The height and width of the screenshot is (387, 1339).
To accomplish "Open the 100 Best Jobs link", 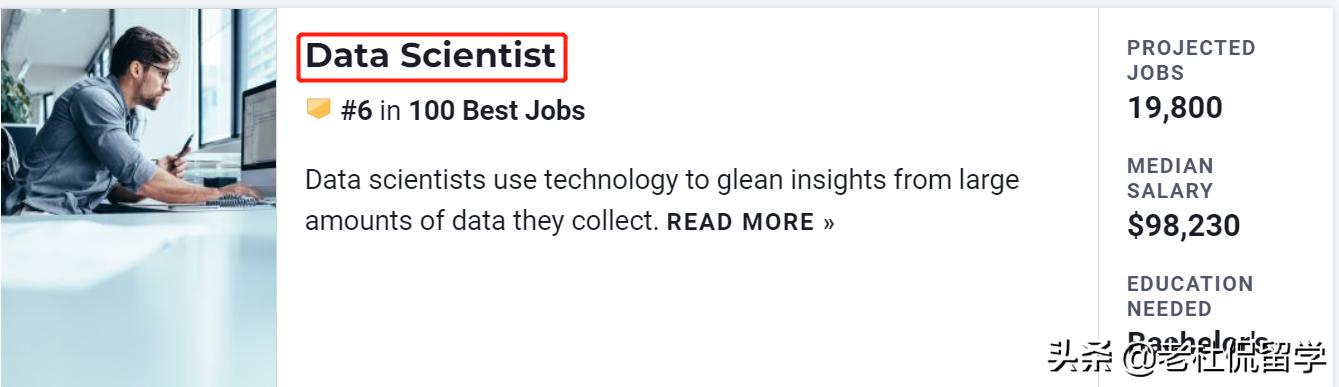I will click(x=497, y=110).
